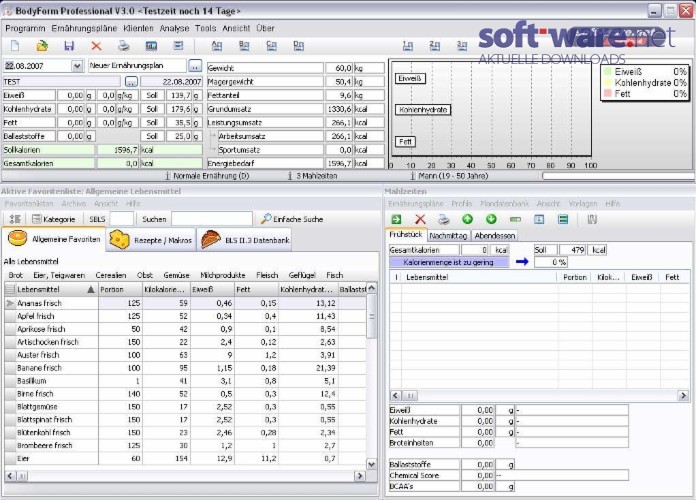Open the Programm menu

coord(25,28)
